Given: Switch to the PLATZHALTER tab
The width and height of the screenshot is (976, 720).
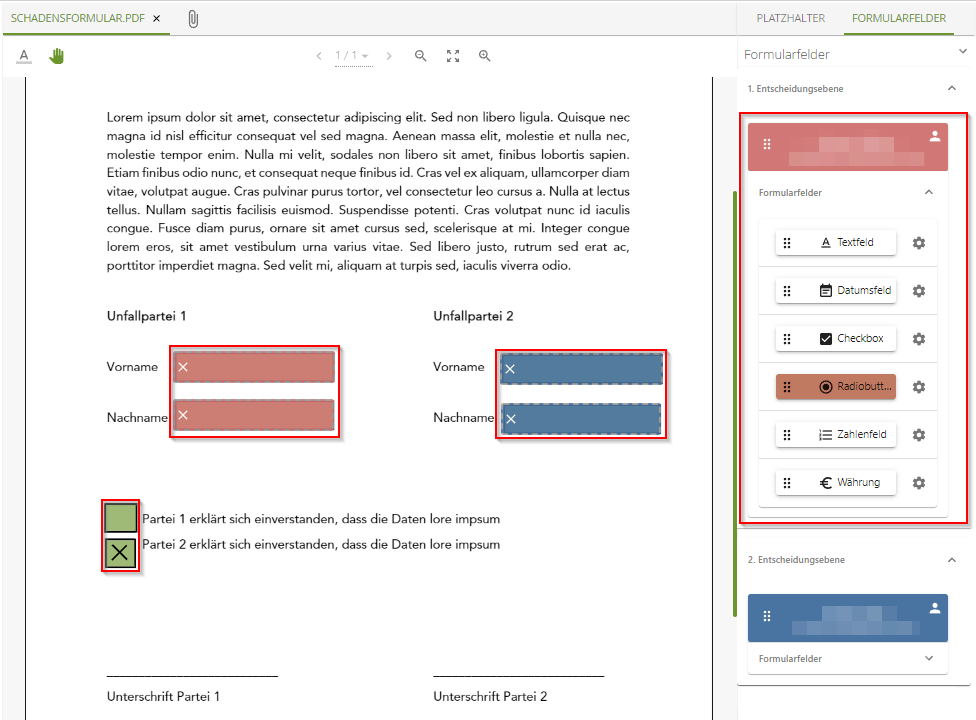Looking at the screenshot, I should point(789,18).
